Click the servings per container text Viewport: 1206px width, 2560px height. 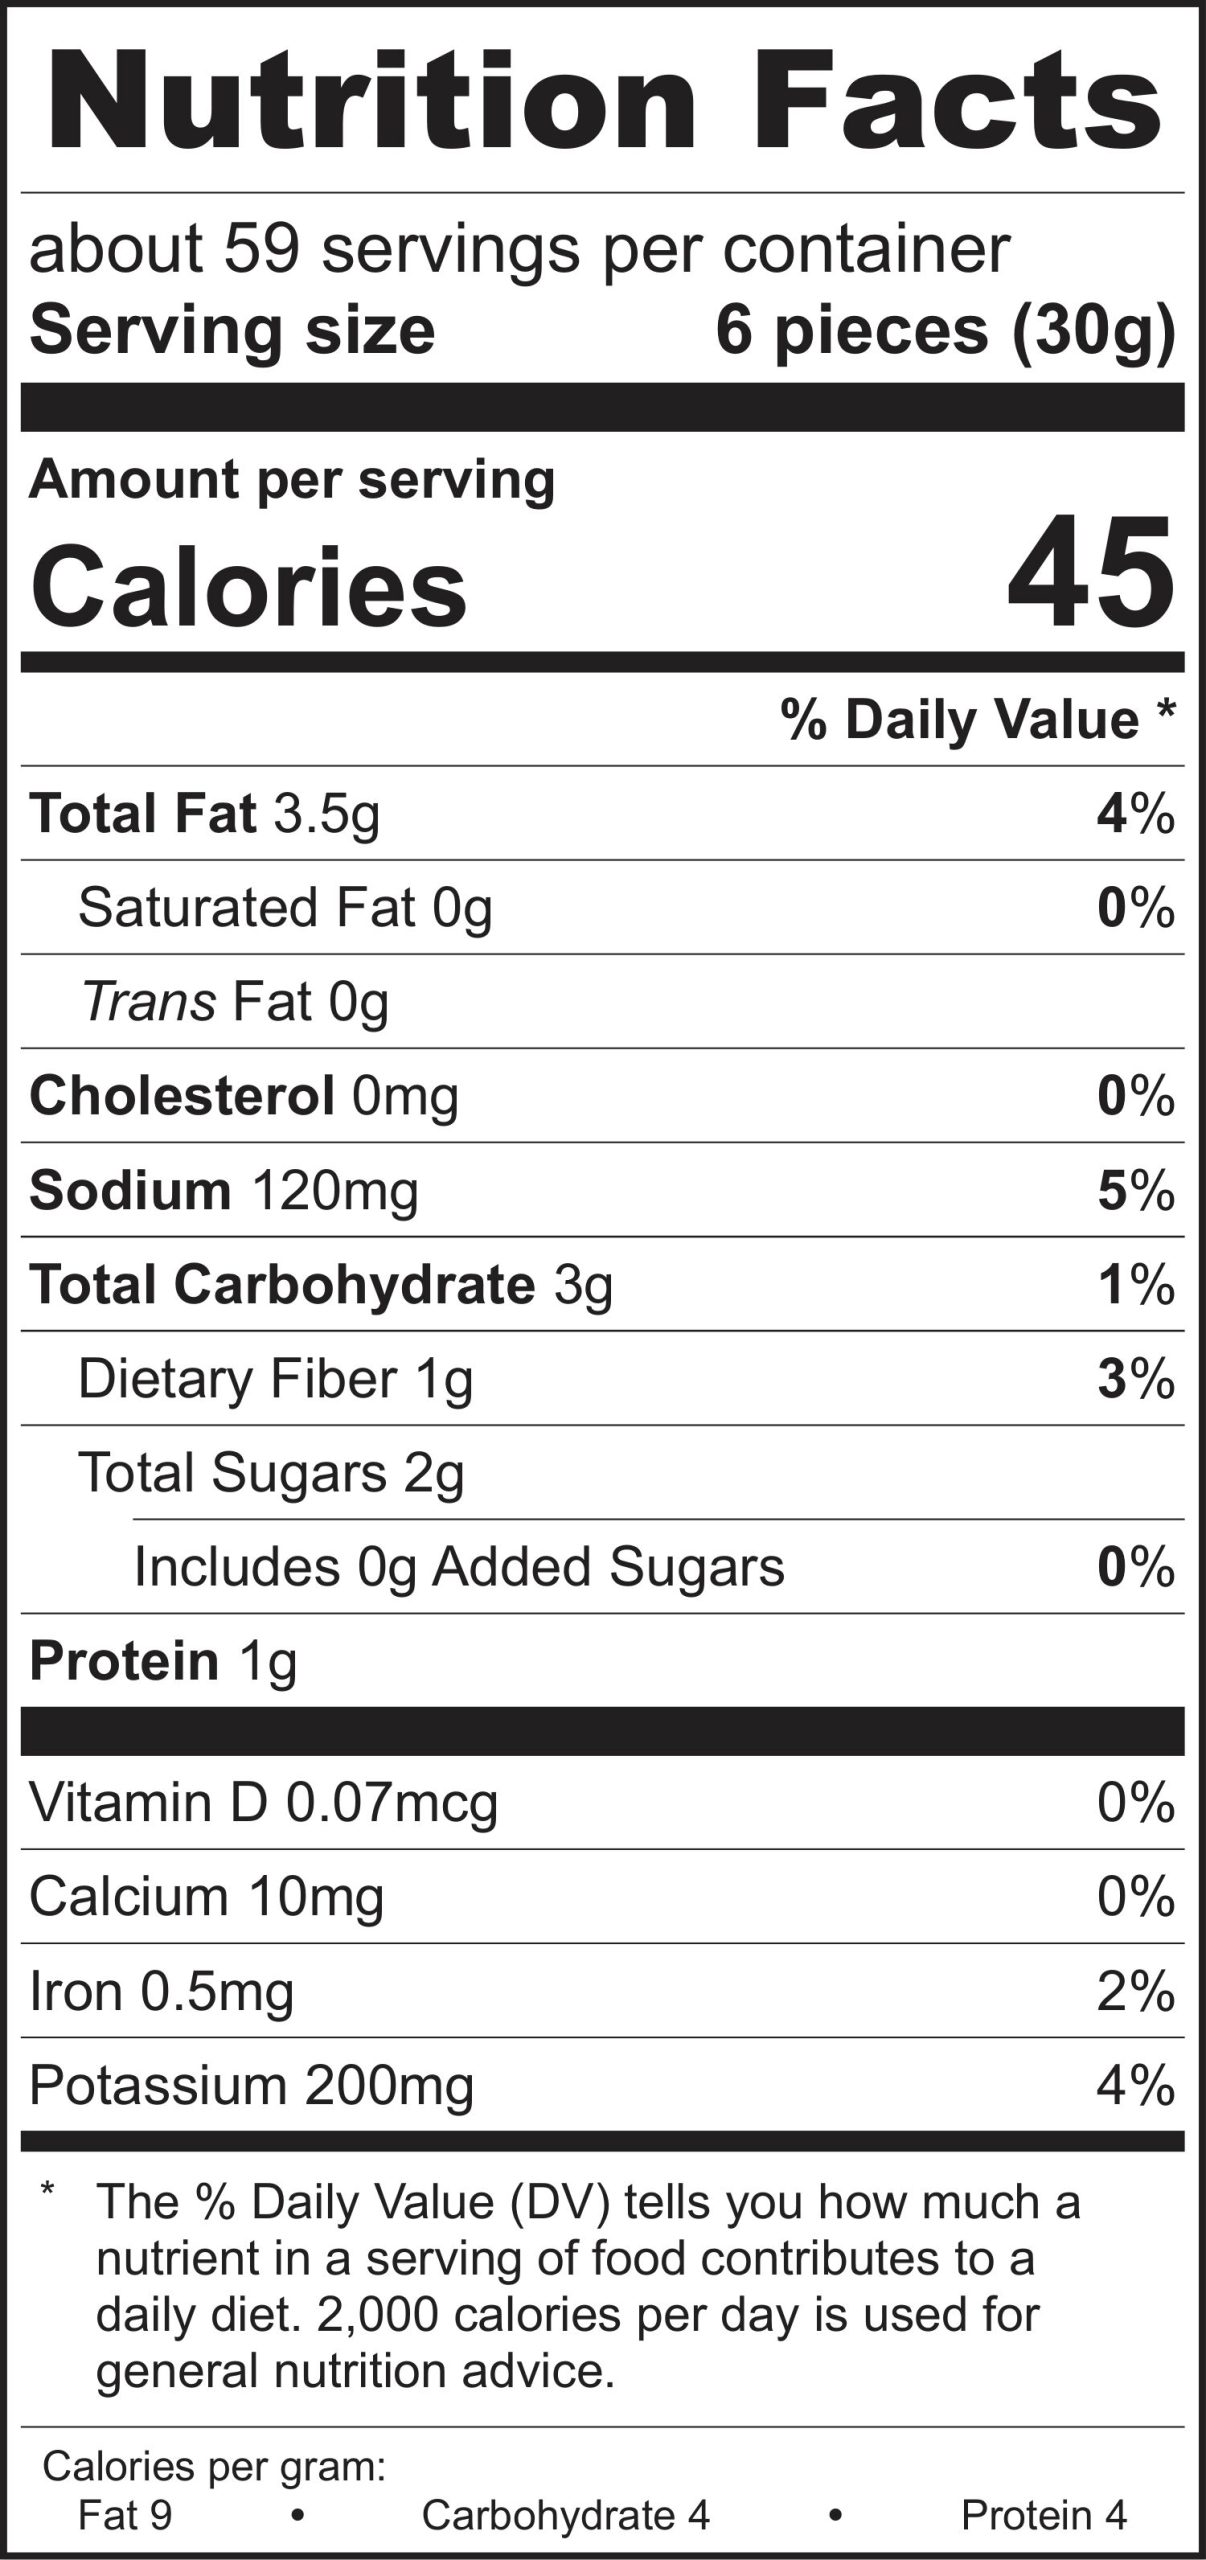[x=519, y=249]
